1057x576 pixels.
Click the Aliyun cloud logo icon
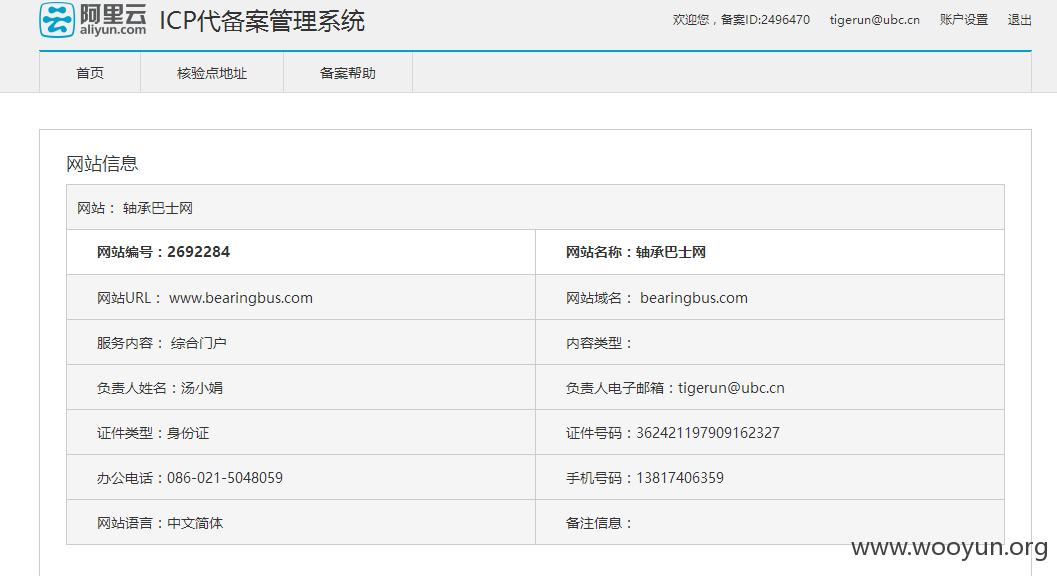point(57,19)
